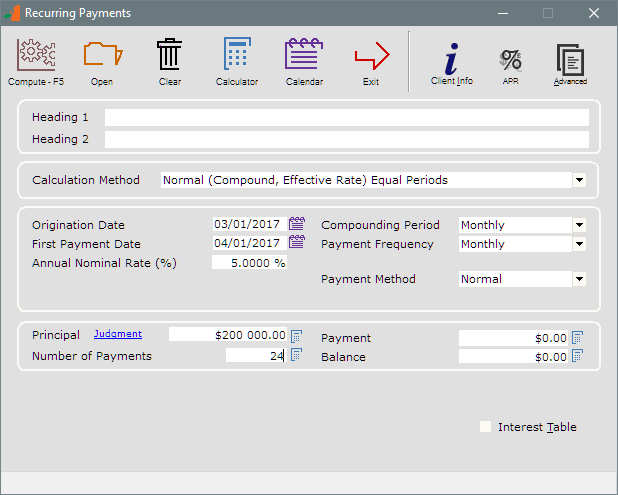Screen dimensions: 618x495
Task: Minimize the Recurring Payments window
Action: pos(503,13)
